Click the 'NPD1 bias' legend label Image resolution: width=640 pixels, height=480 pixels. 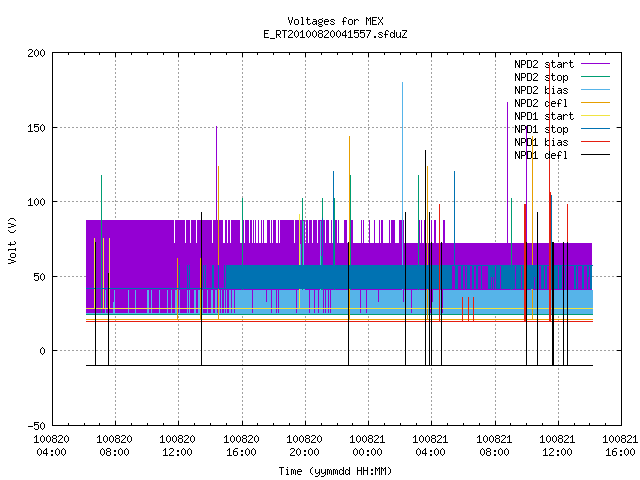(541, 142)
